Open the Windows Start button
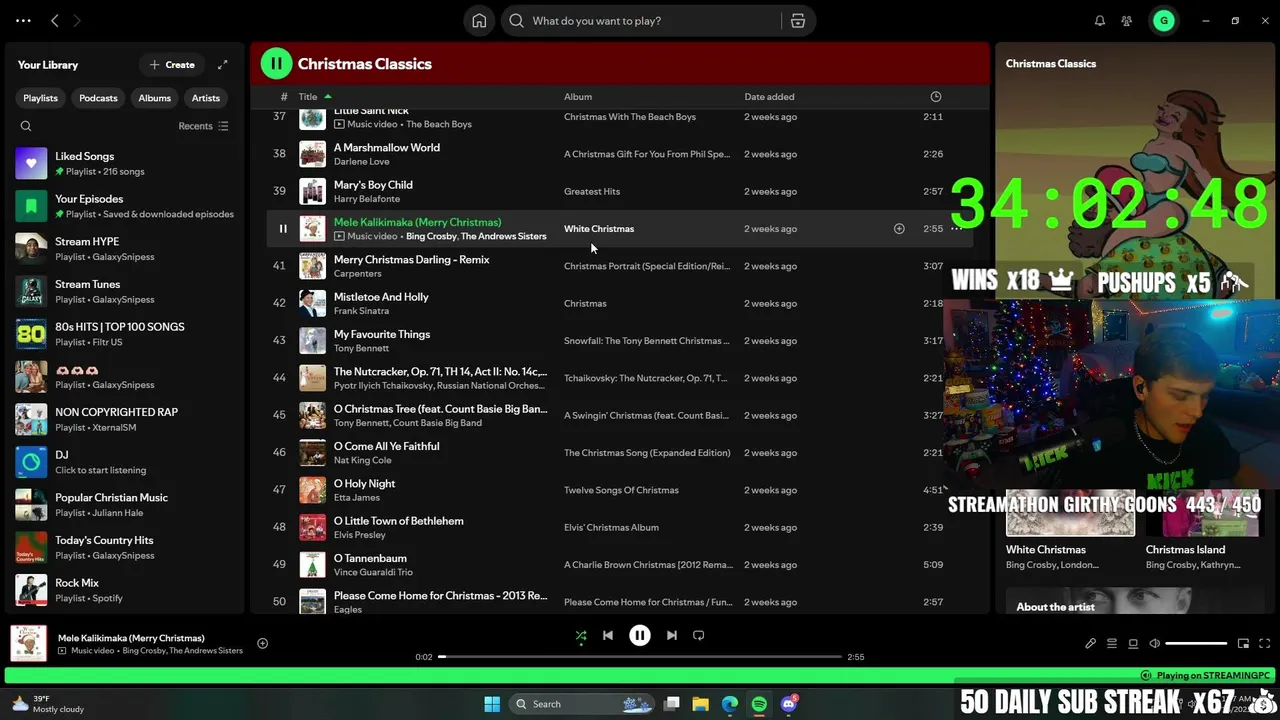 coord(492,704)
